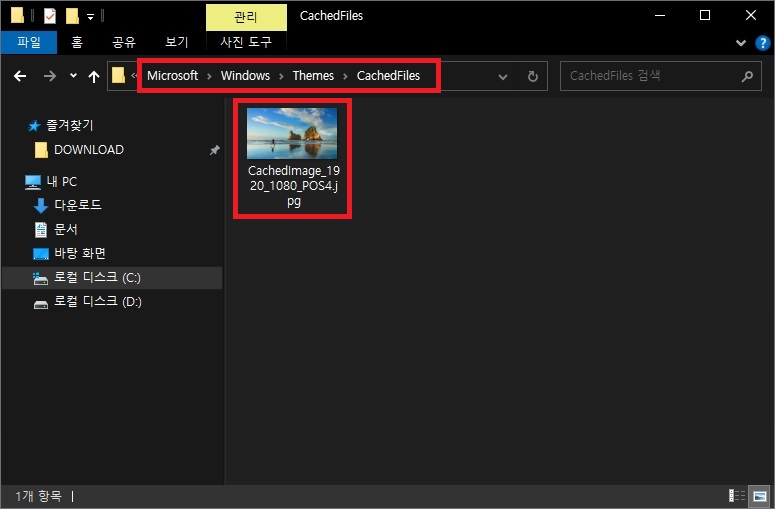Open dropdown arrow after Windows breadcrumb
Screen dimensions: 775x509
coord(281,76)
